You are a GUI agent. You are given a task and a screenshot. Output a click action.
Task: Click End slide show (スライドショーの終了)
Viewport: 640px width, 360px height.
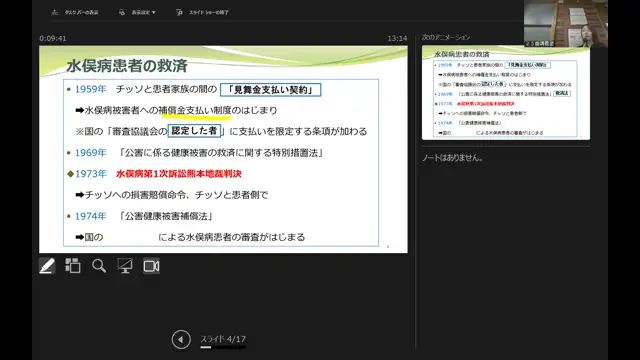point(209,13)
